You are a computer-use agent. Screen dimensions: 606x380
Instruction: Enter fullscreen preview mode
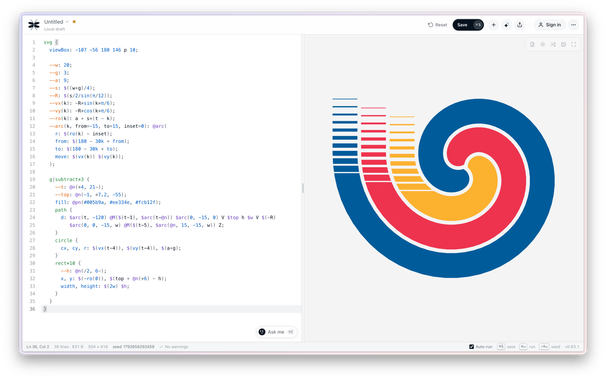[574, 44]
